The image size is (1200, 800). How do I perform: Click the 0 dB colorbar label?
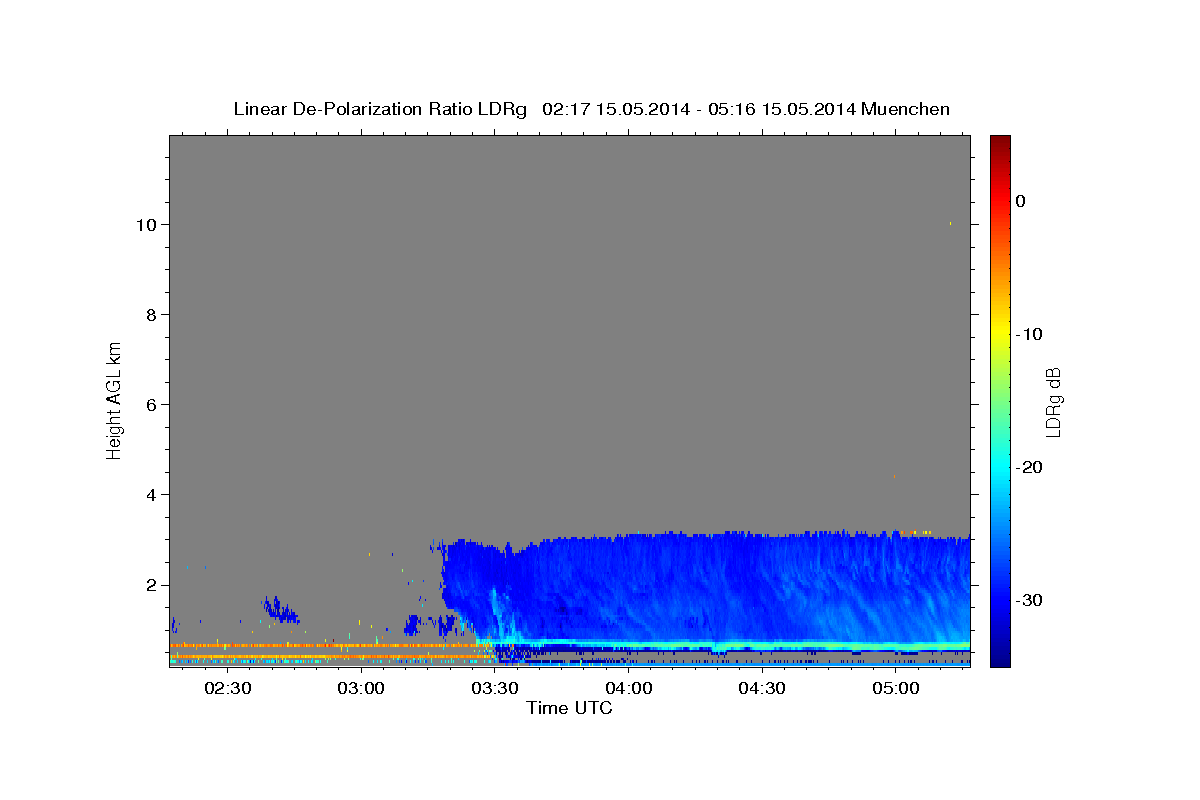pos(1021,201)
